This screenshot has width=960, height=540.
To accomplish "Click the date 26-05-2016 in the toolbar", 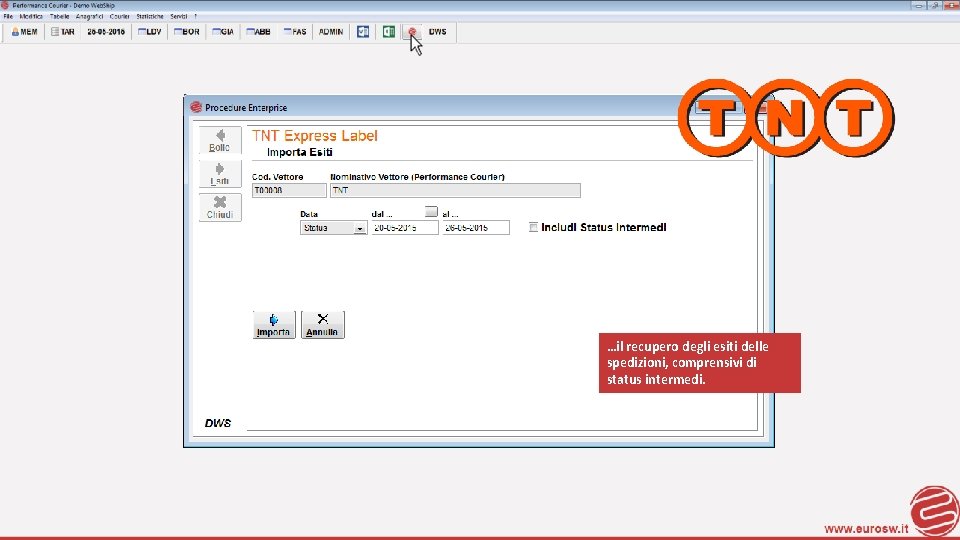I will (x=106, y=32).
